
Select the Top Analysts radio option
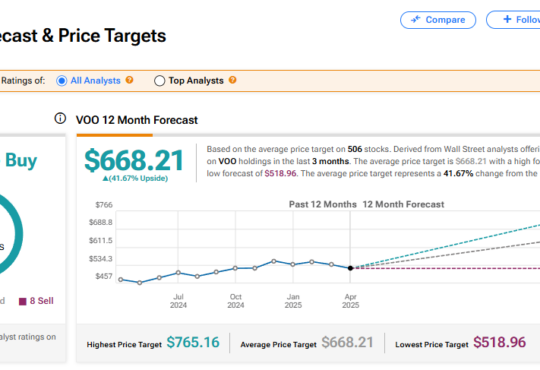coord(159,81)
